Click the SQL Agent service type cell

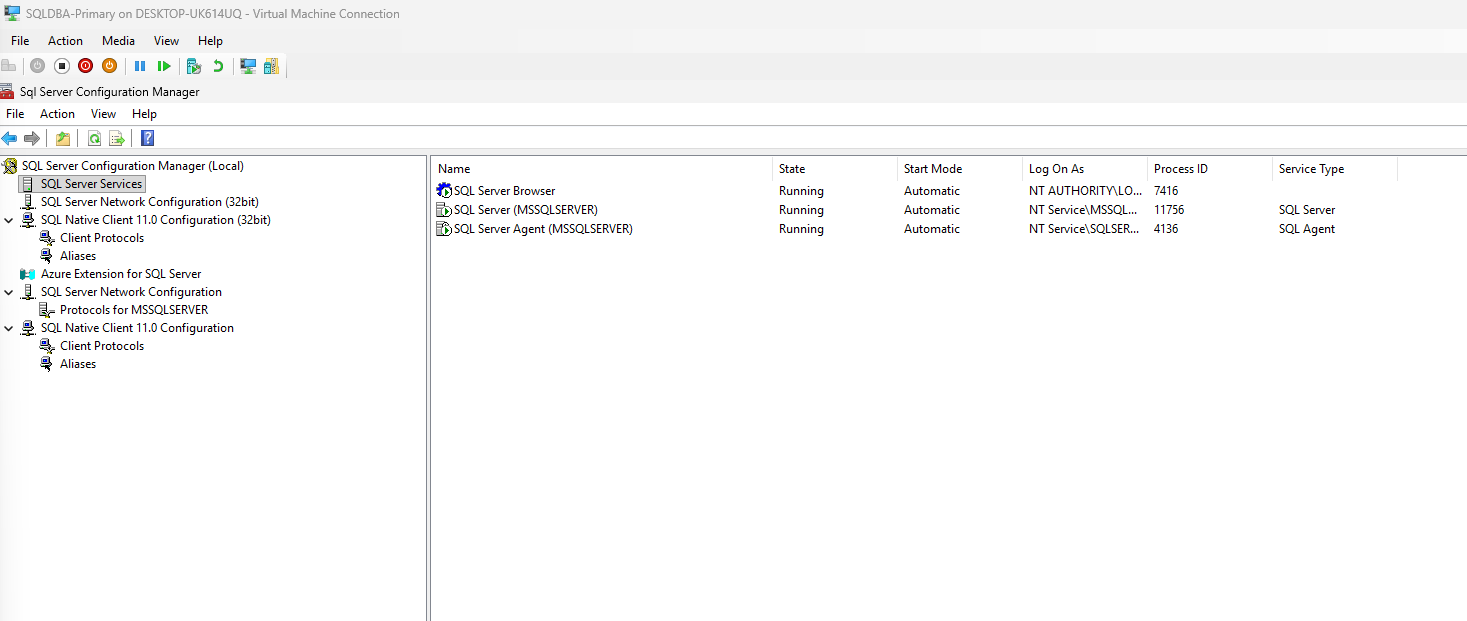(x=1307, y=229)
